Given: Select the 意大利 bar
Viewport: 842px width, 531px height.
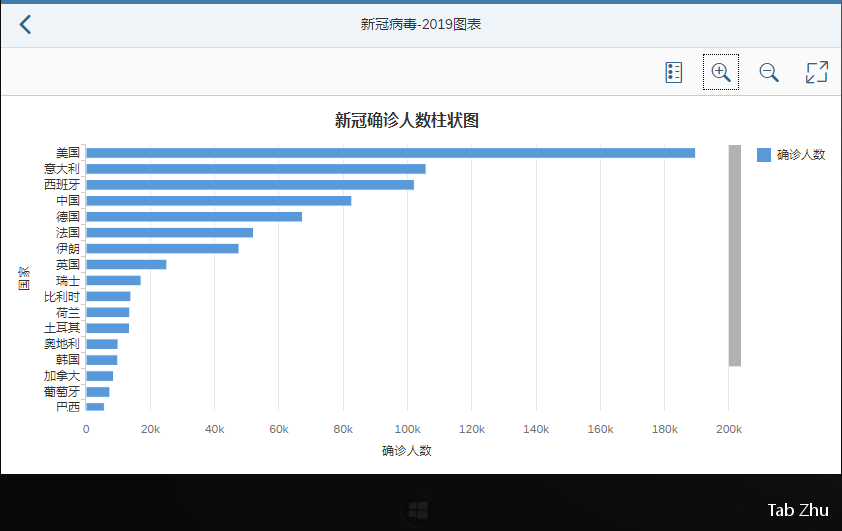Looking at the screenshot, I should coord(256,169).
